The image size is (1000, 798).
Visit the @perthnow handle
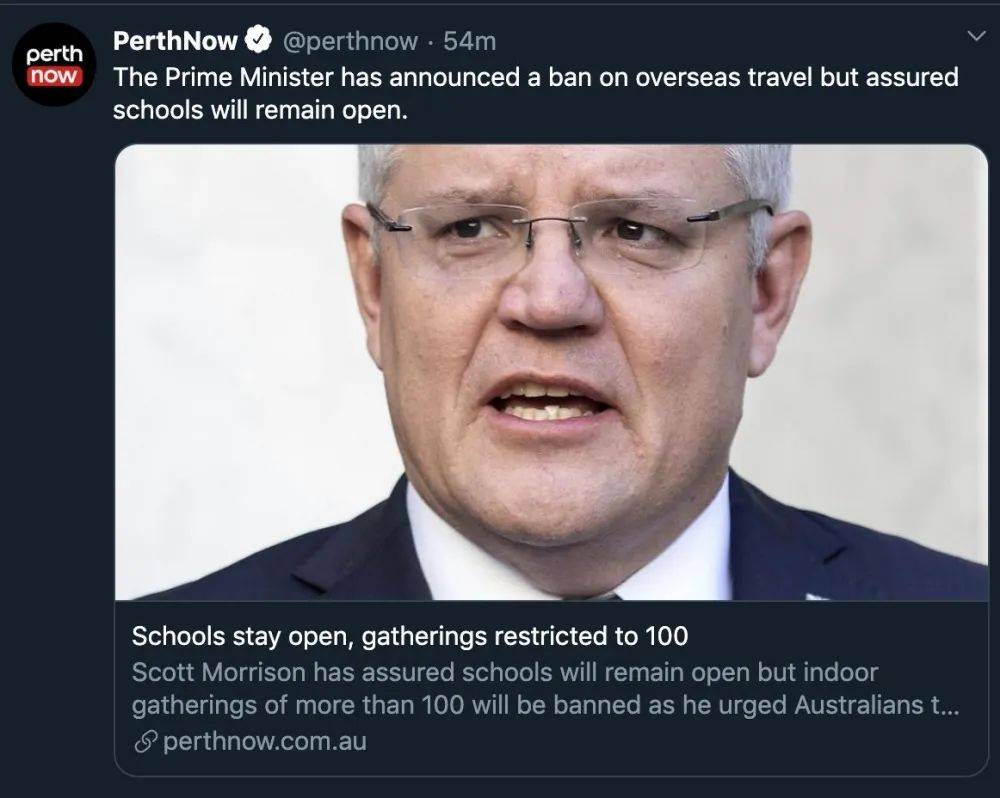pos(349,41)
